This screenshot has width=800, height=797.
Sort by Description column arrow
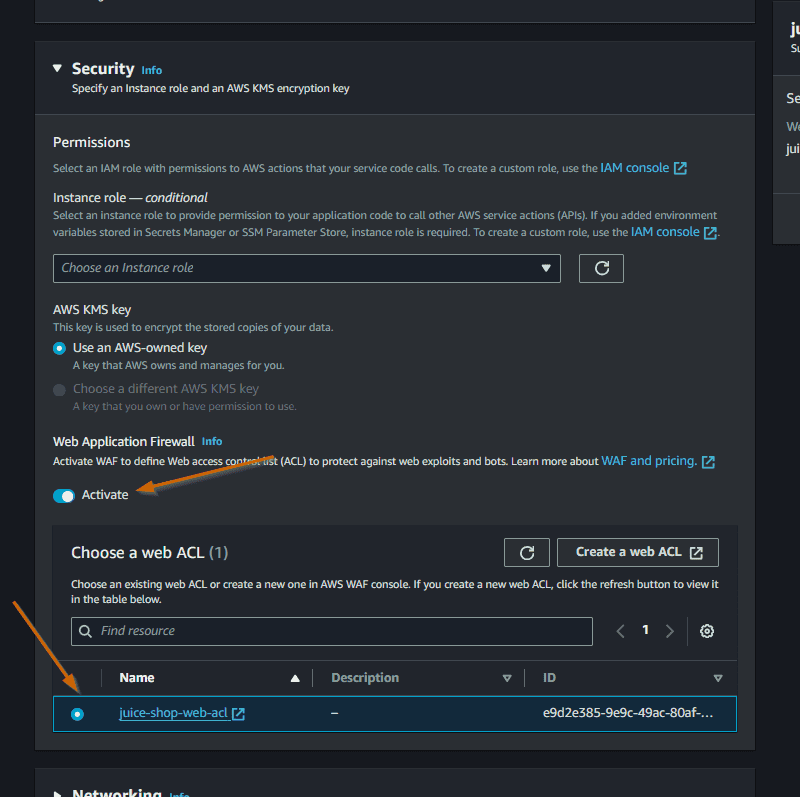507,678
